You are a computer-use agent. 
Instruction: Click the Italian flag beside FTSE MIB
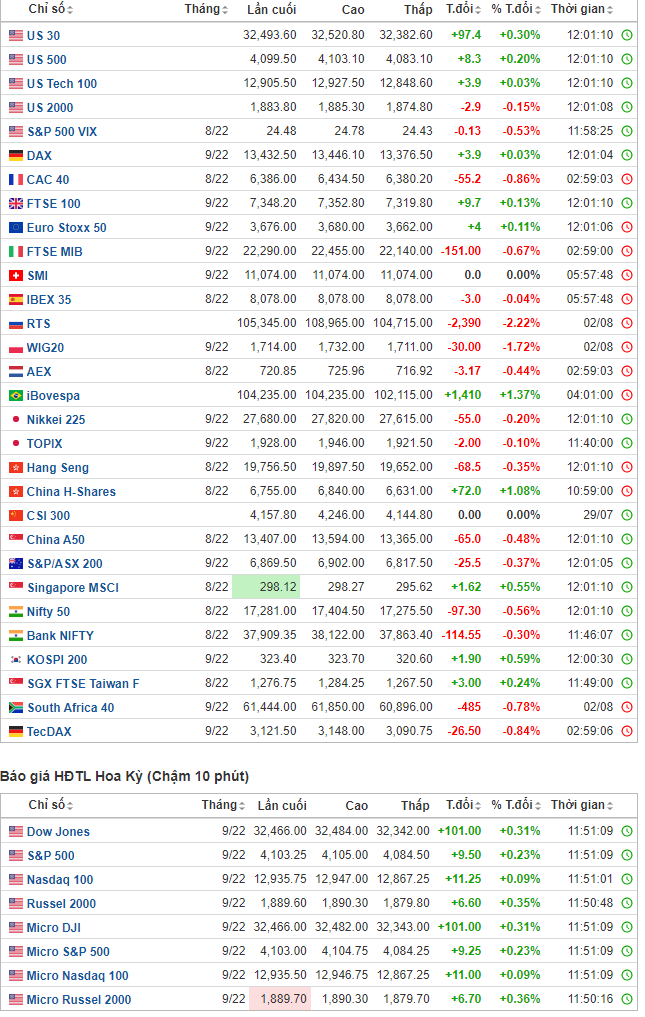pos(16,252)
